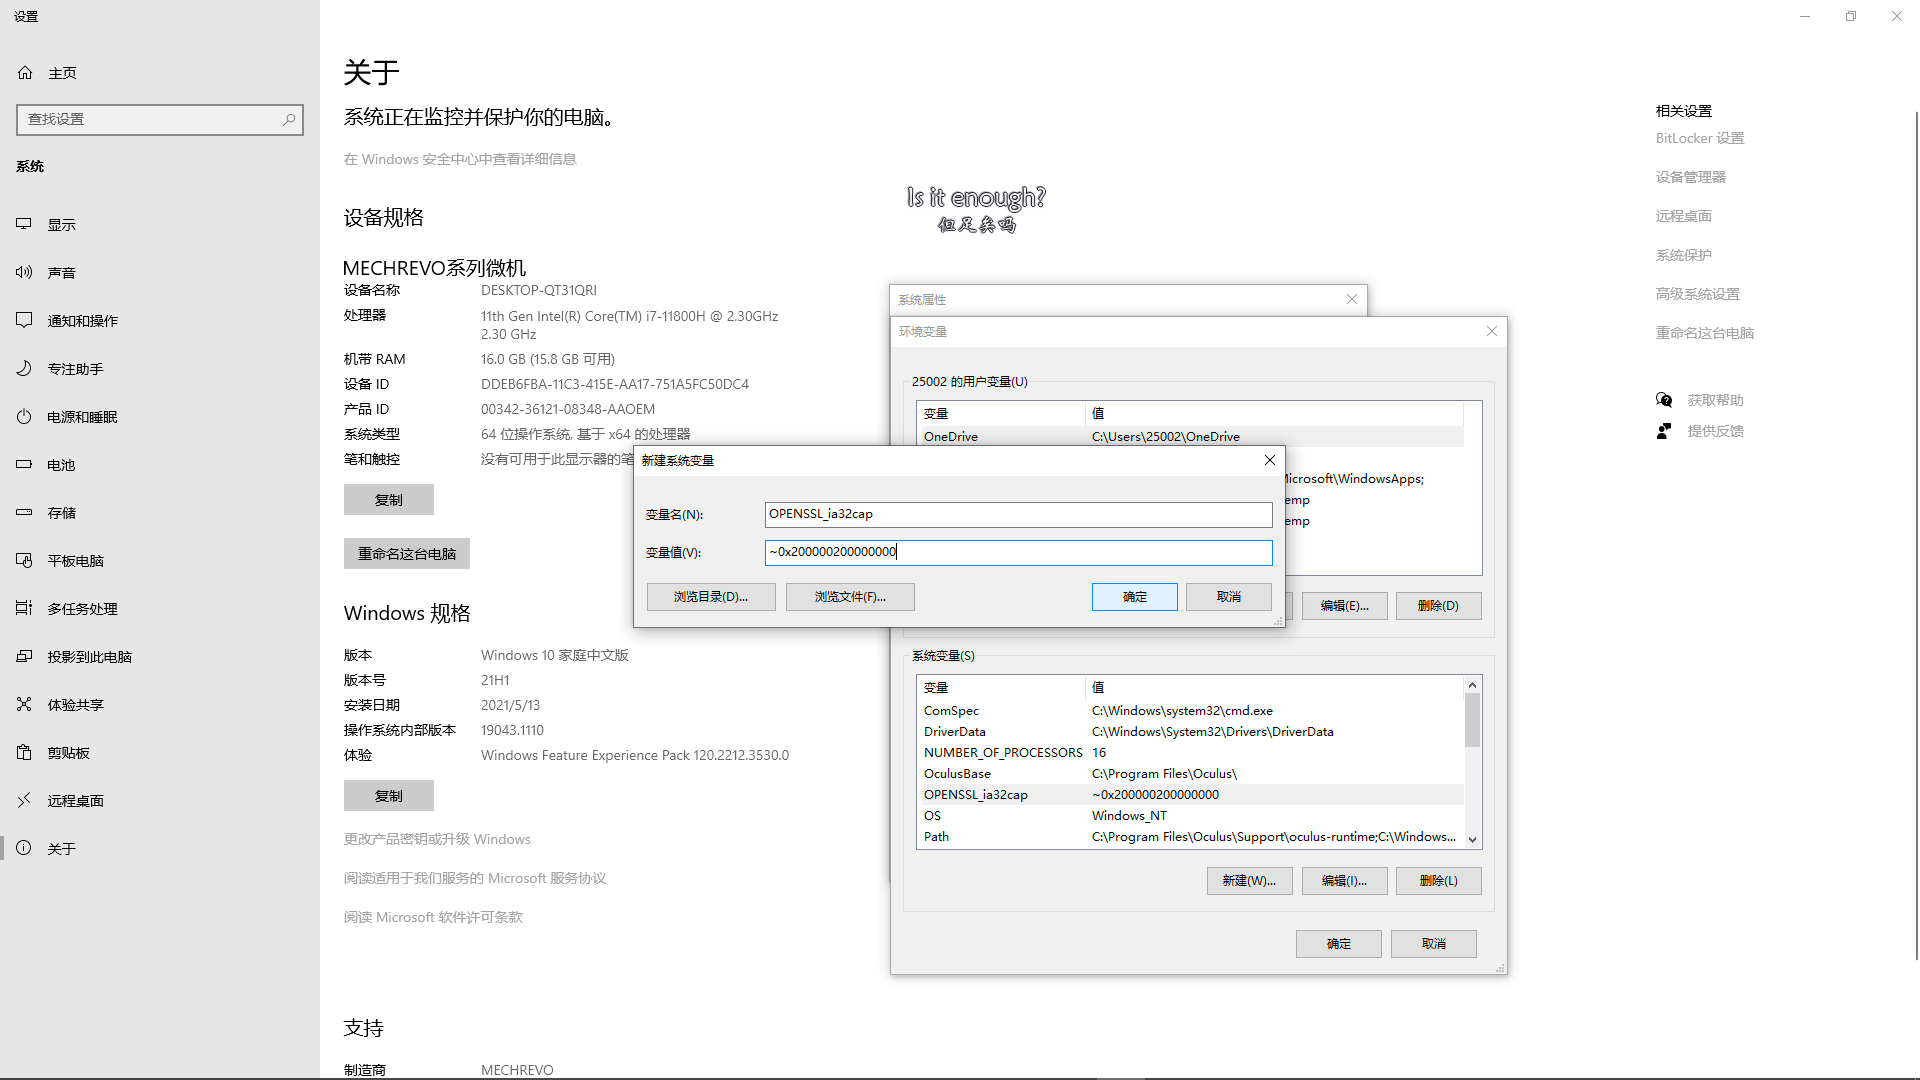Open Storage (存储) icon
The image size is (1920, 1080).
tap(24, 512)
